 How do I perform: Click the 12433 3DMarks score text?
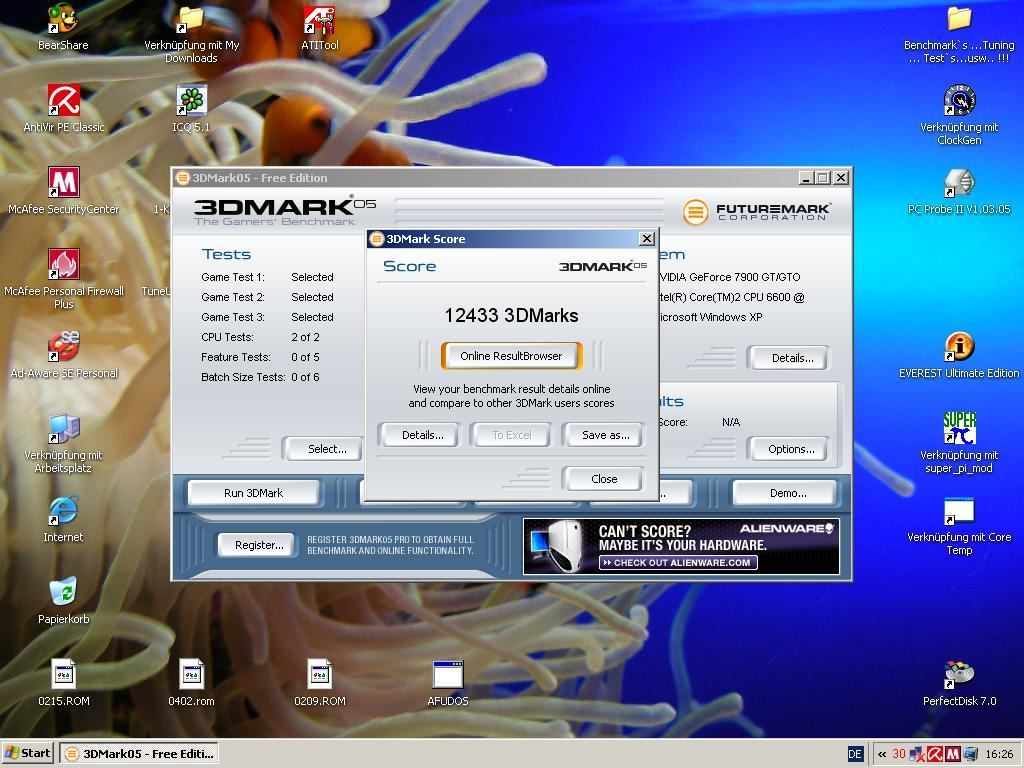pyautogui.click(x=511, y=315)
